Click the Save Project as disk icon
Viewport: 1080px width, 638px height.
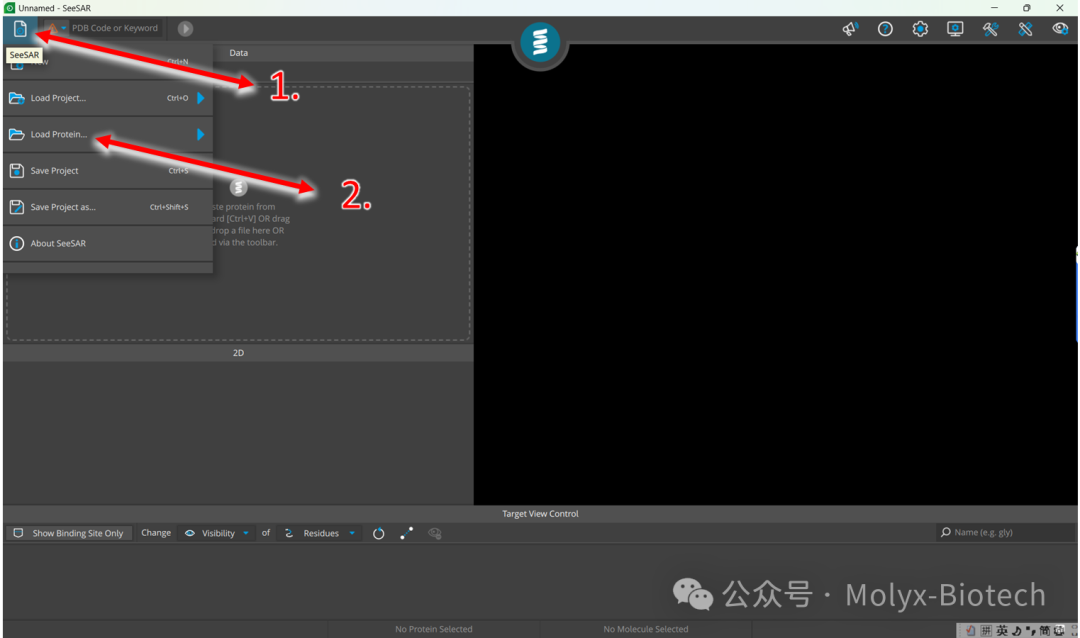tap(17, 207)
